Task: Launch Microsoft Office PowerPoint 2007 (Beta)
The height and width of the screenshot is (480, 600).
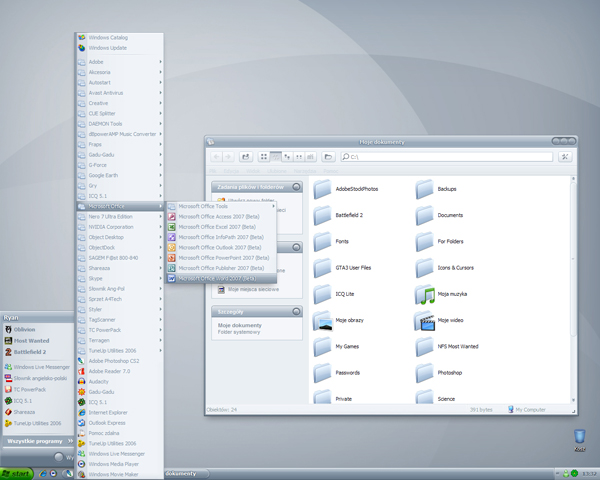Action: [x=222, y=258]
